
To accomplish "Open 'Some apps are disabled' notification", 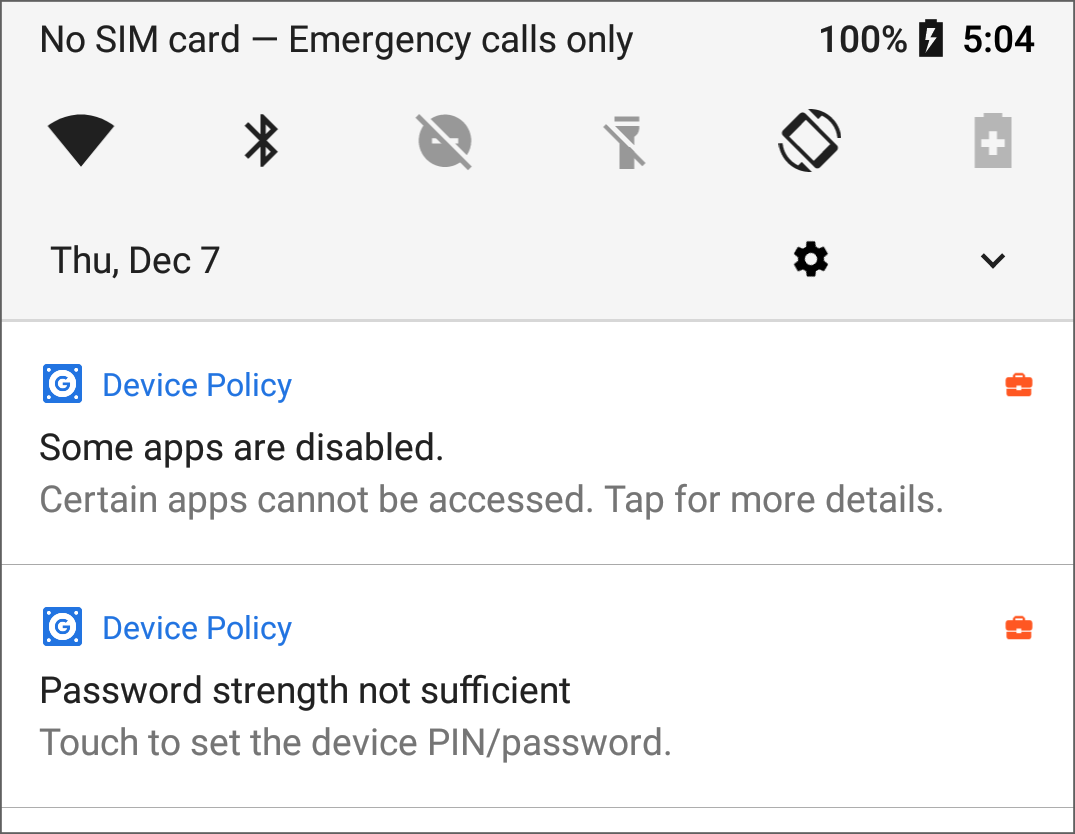I will tap(241, 448).
